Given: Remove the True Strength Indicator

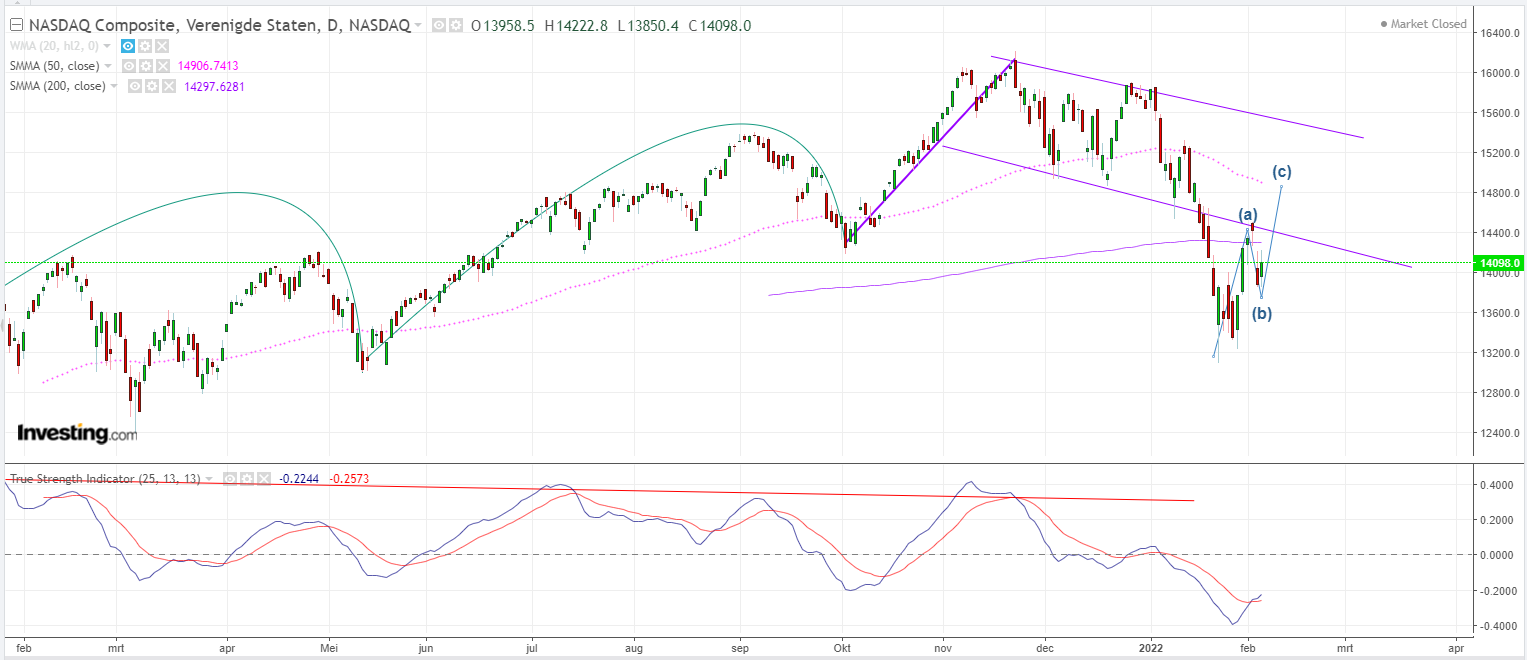Looking at the screenshot, I should click(264, 479).
